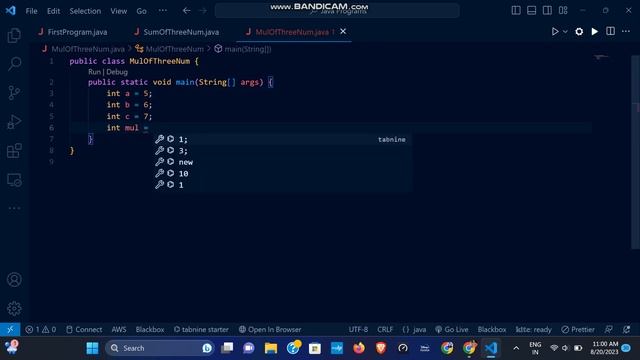This screenshot has height=360, width=640.
Task: Open the notifications bell in status bar
Action: tap(627, 329)
